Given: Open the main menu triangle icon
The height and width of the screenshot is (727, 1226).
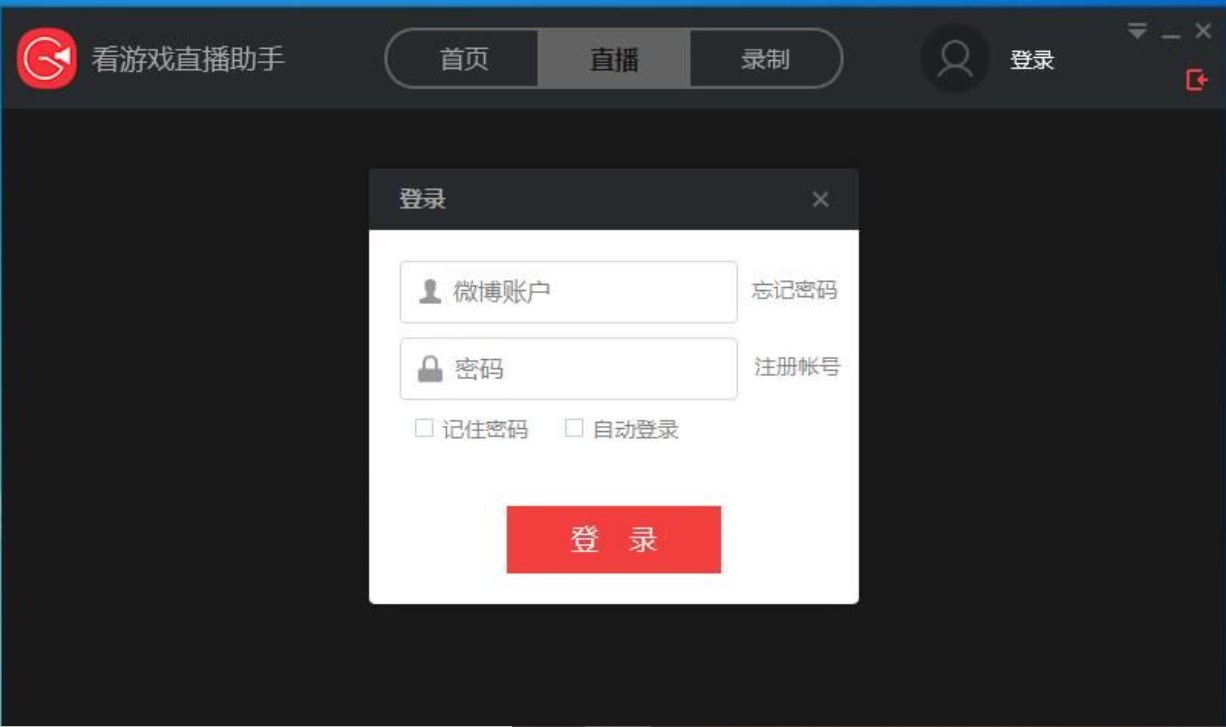Looking at the screenshot, I should click(1137, 31).
